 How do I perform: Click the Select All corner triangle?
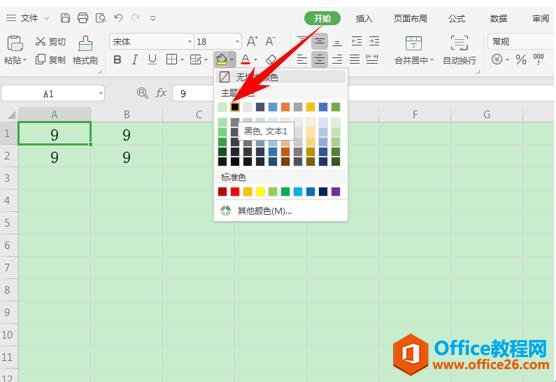click(x=11, y=115)
